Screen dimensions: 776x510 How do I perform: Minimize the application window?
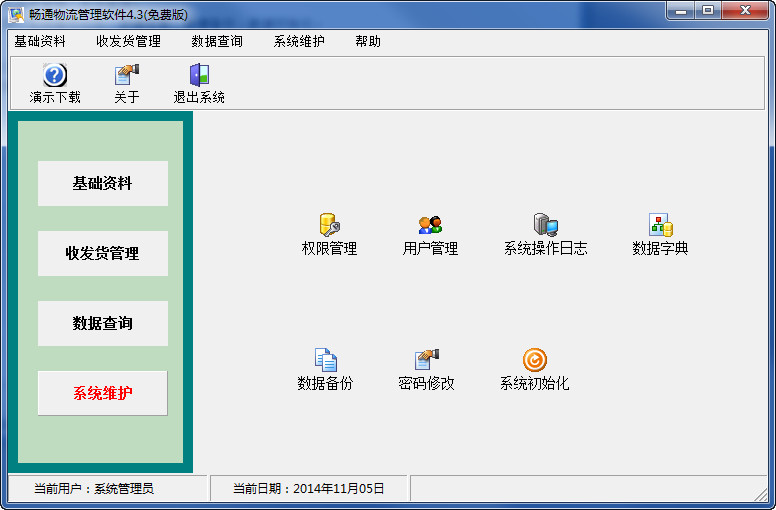coord(680,11)
